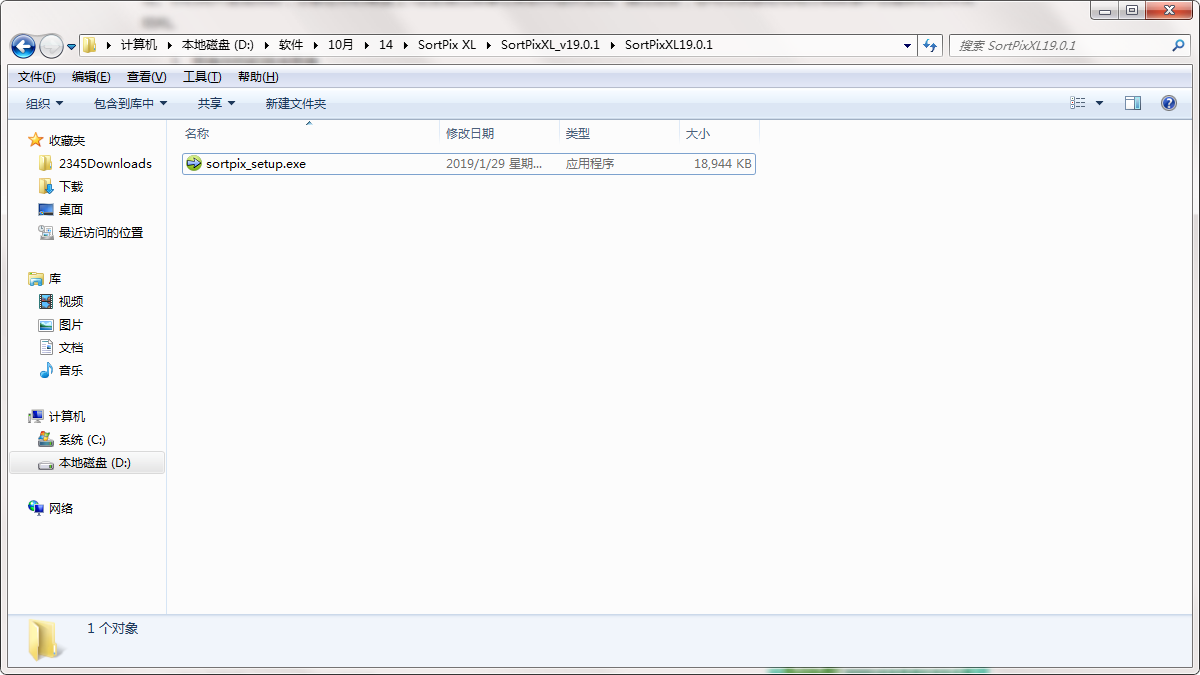Screen dimensions: 1200x675
Task: Select 网络 in the navigation pane
Action: (x=61, y=508)
